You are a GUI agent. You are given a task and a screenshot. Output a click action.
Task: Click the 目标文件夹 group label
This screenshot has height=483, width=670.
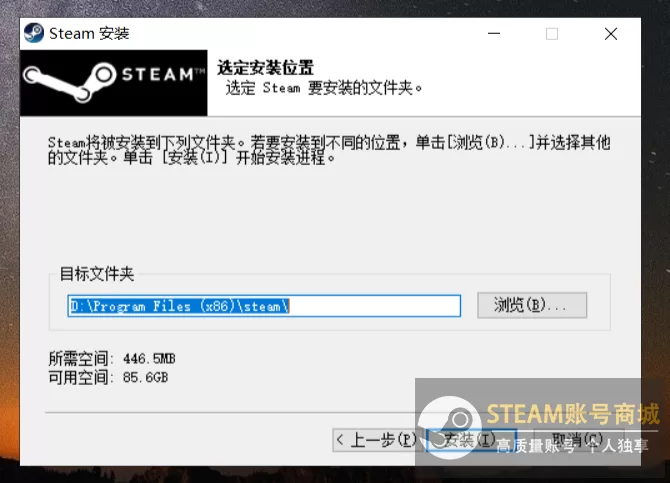97,274
